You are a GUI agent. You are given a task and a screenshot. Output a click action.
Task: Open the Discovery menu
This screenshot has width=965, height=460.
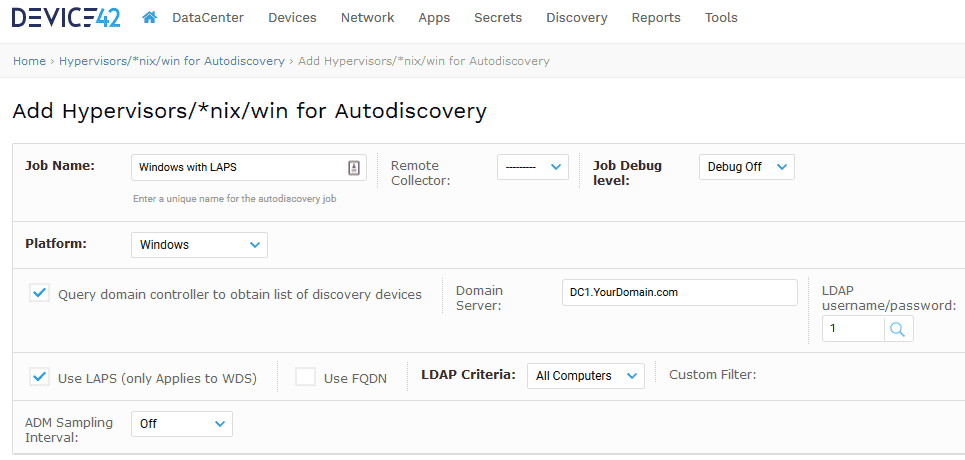(577, 18)
